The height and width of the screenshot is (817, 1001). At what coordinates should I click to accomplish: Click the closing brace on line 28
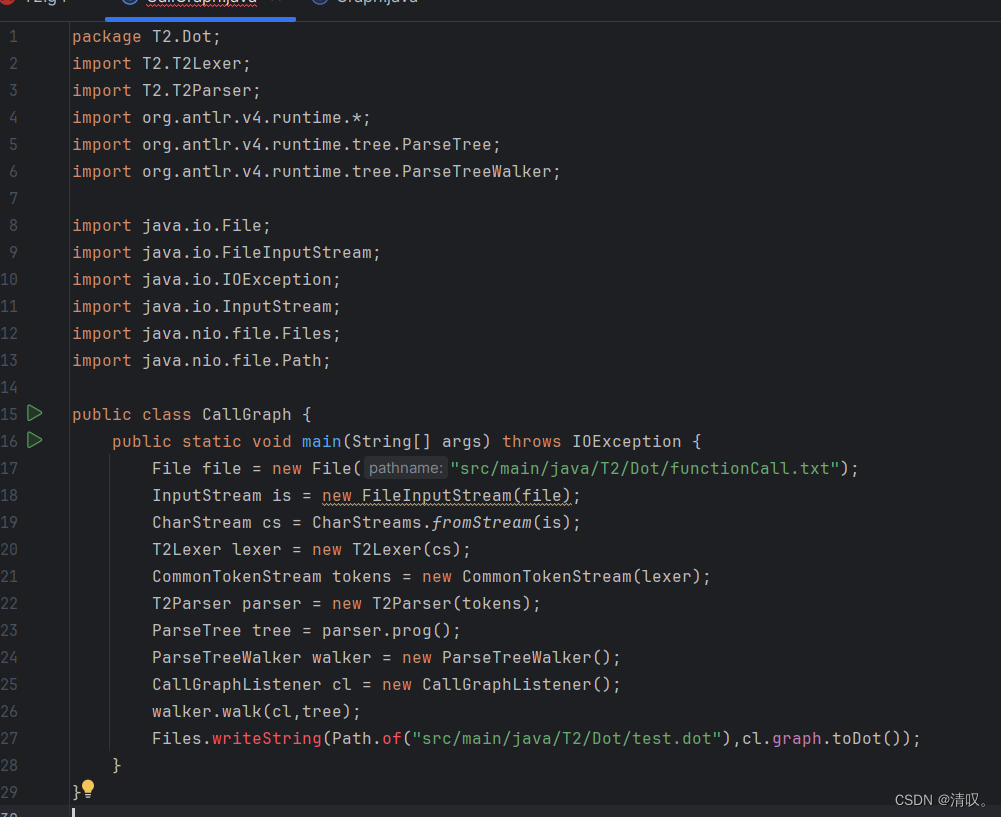(x=116, y=765)
